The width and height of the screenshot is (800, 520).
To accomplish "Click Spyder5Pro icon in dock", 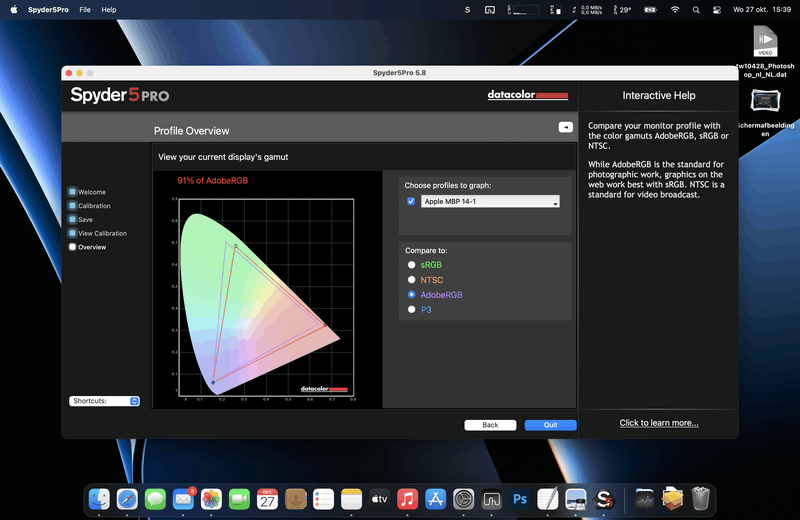I will pyautogui.click(x=604, y=499).
